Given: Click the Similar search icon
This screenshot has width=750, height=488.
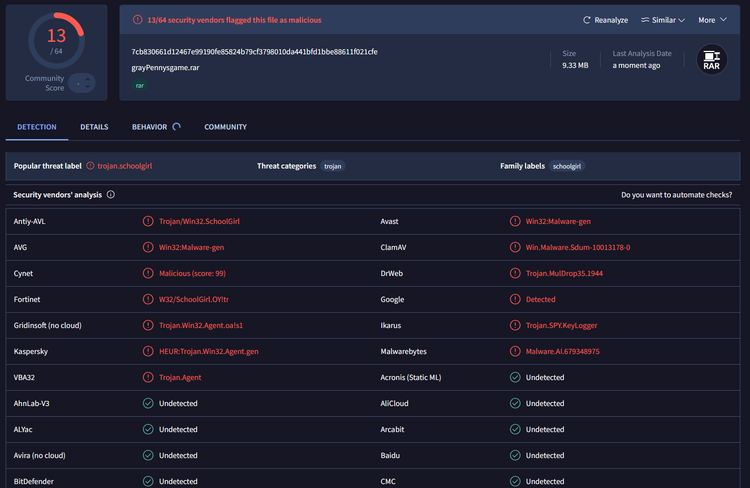Looking at the screenshot, I should click(x=645, y=20).
